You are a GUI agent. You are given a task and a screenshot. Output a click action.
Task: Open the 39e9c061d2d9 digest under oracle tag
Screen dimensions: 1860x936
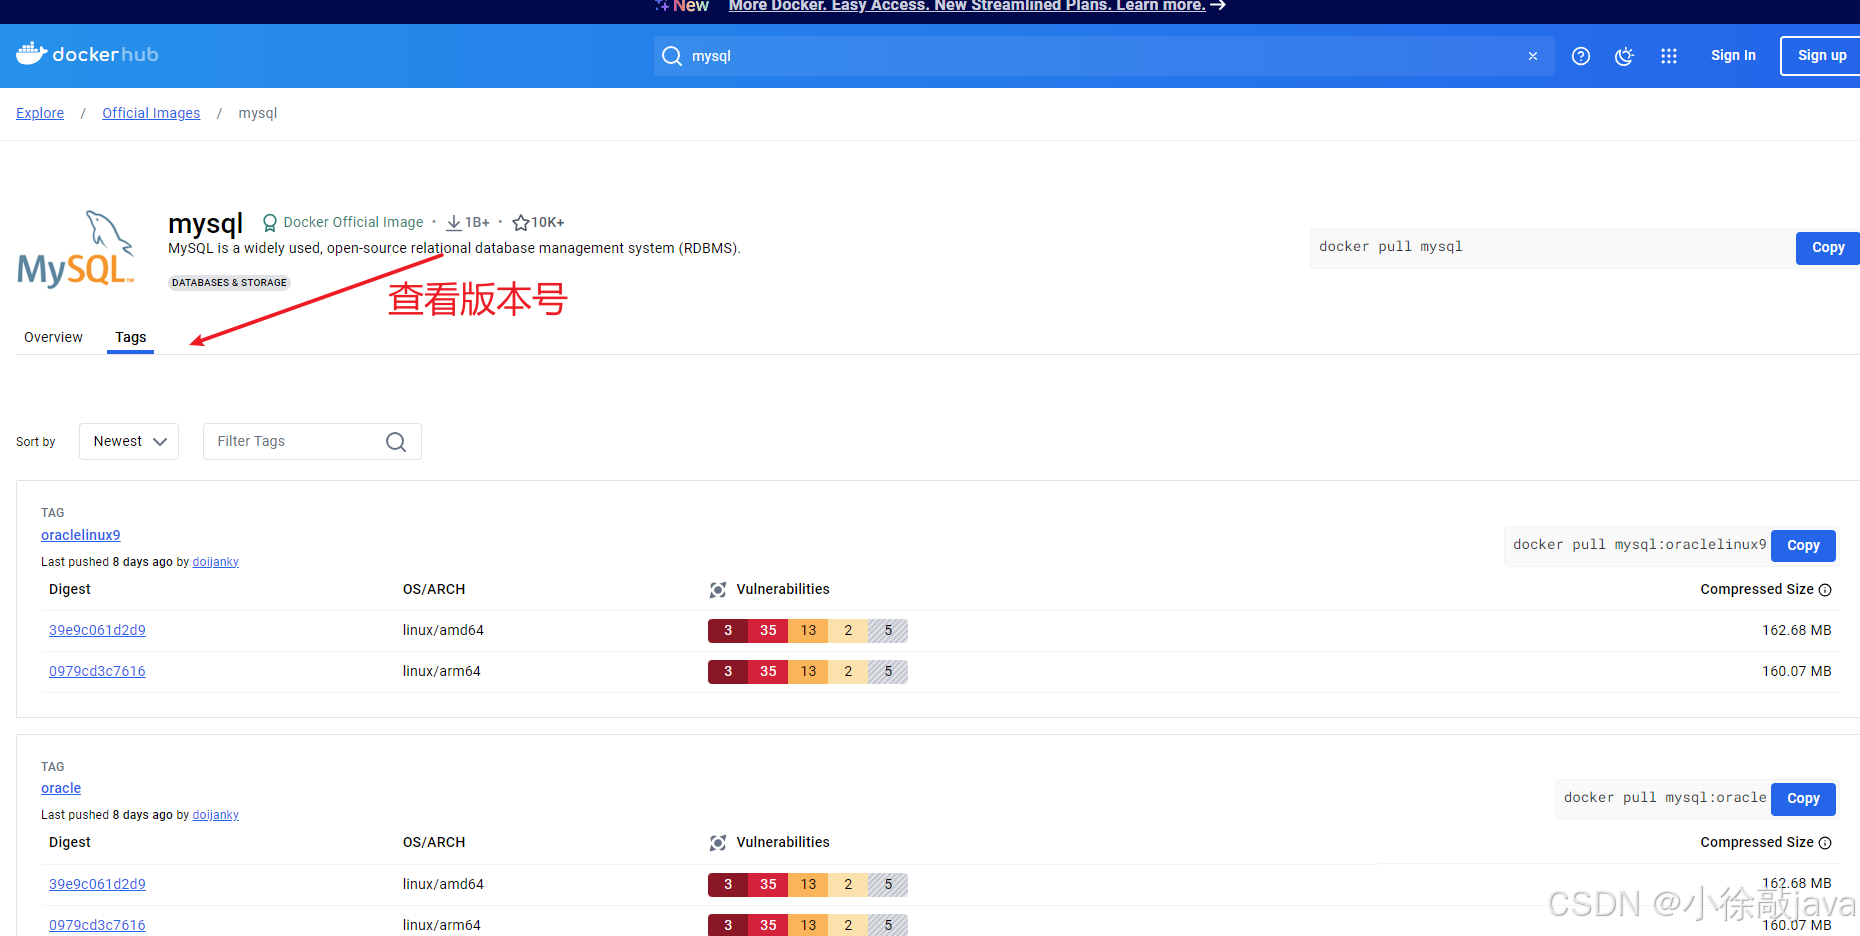coord(97,884)
